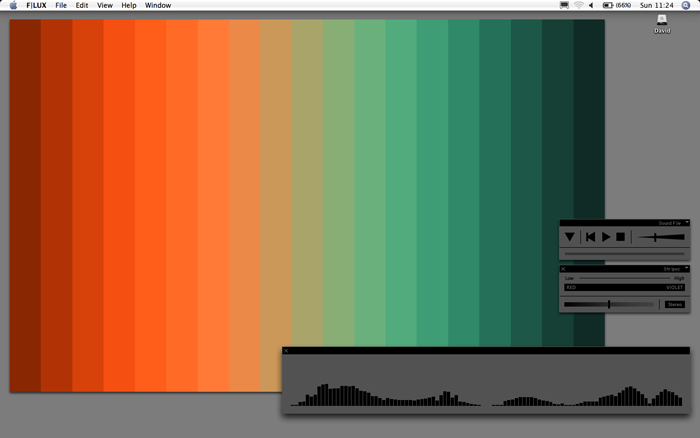Viewport: 700px width, 438px height.
Task: Adjust the volume wedge slider
Action: pyautogui.click(x=661, y=237)
